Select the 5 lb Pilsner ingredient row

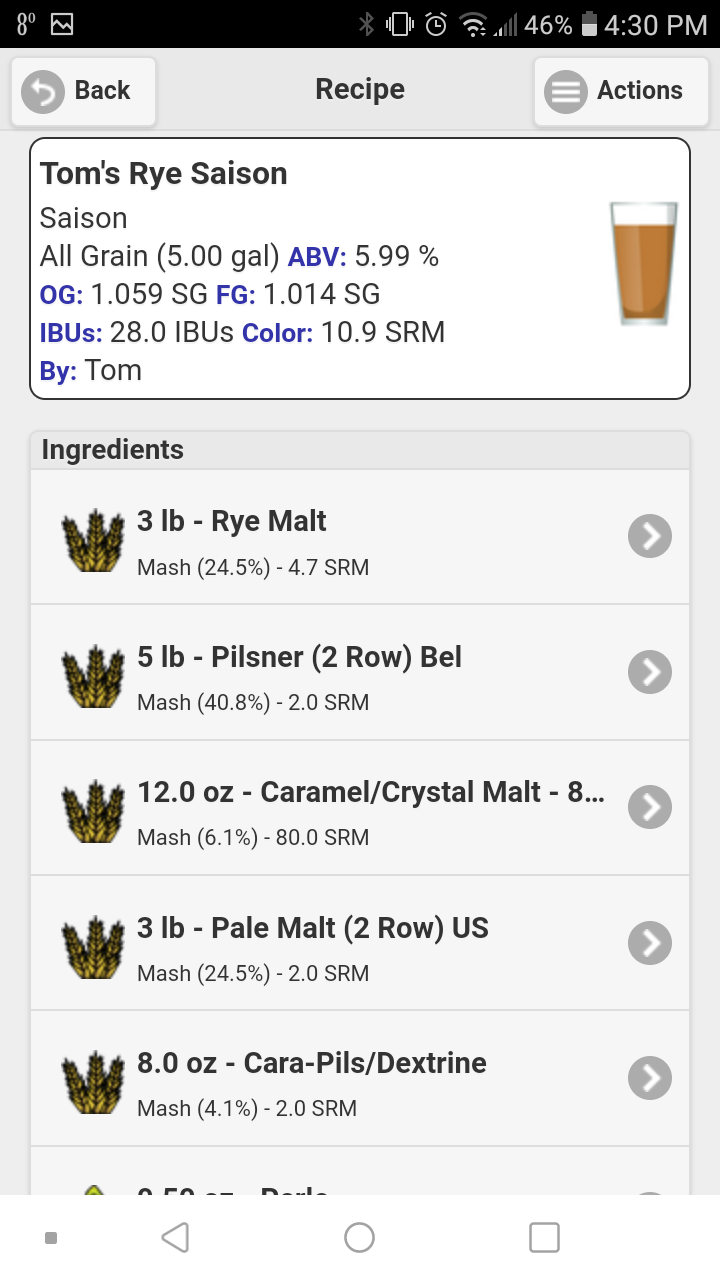click(x=360, y=672)
